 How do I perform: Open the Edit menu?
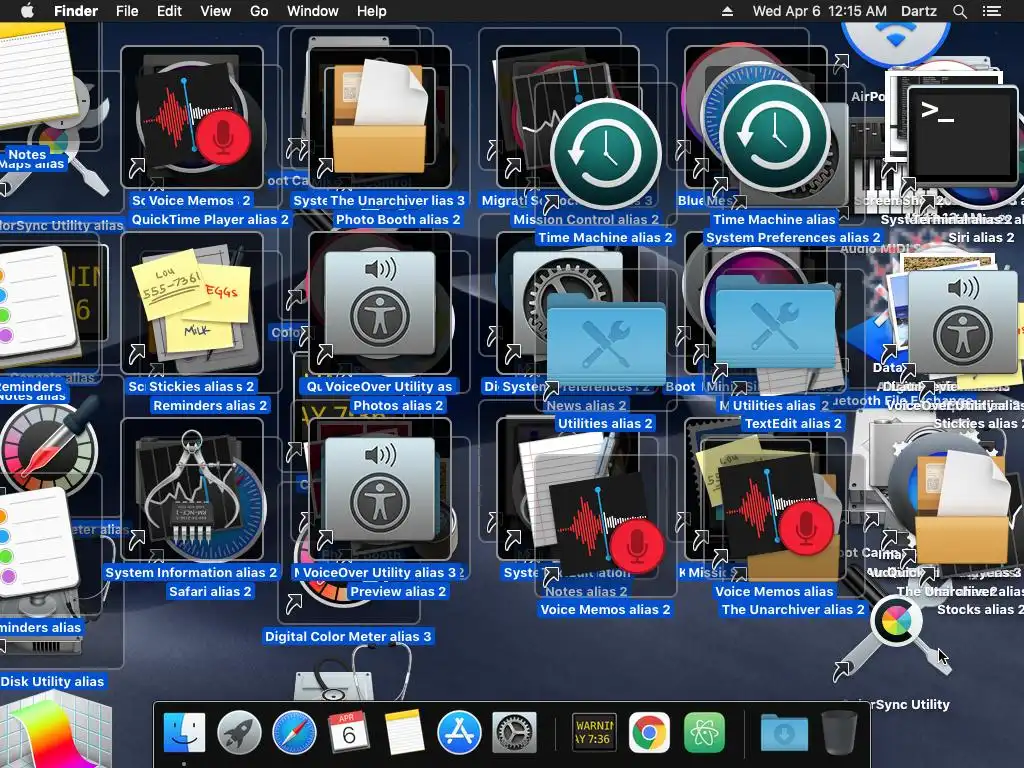(169, 11)
